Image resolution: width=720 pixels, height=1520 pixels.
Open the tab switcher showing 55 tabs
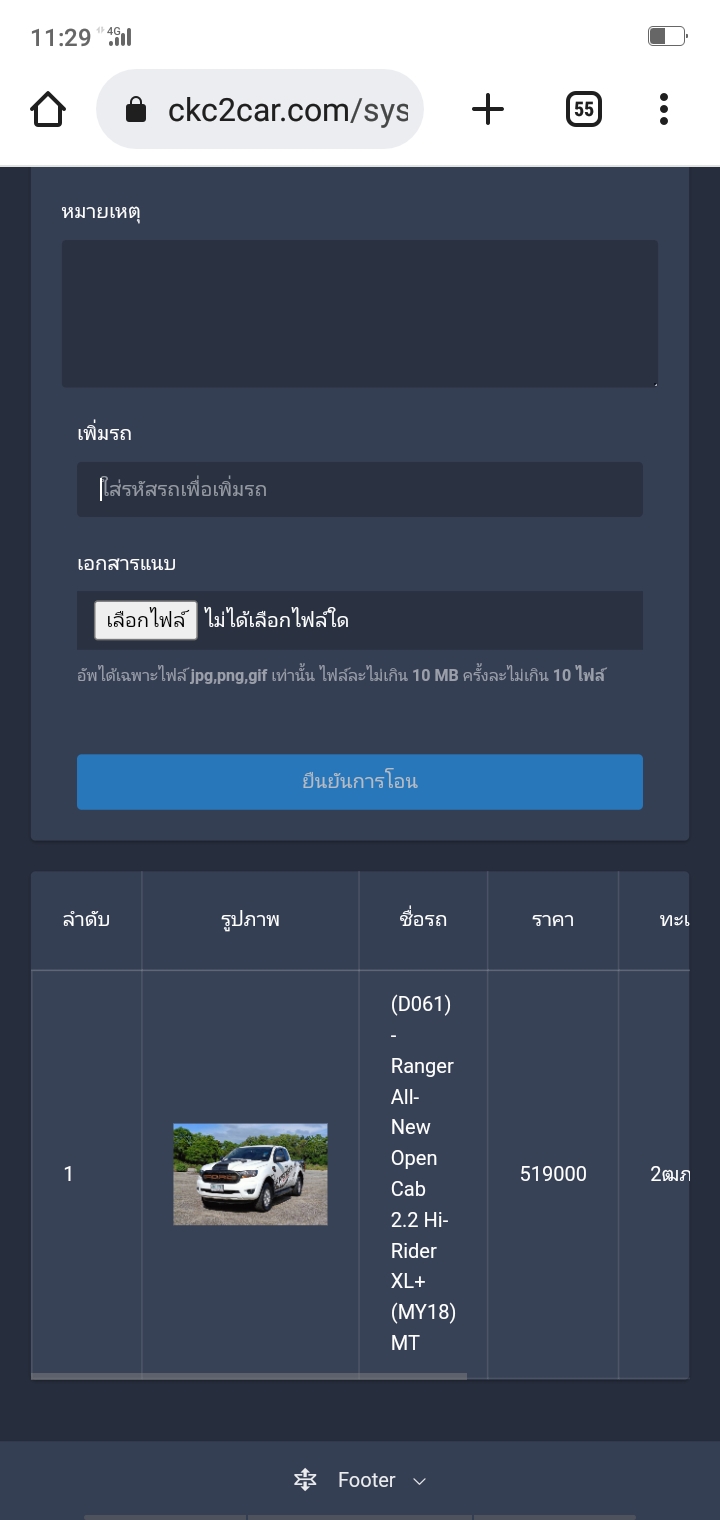pos(584,109)
